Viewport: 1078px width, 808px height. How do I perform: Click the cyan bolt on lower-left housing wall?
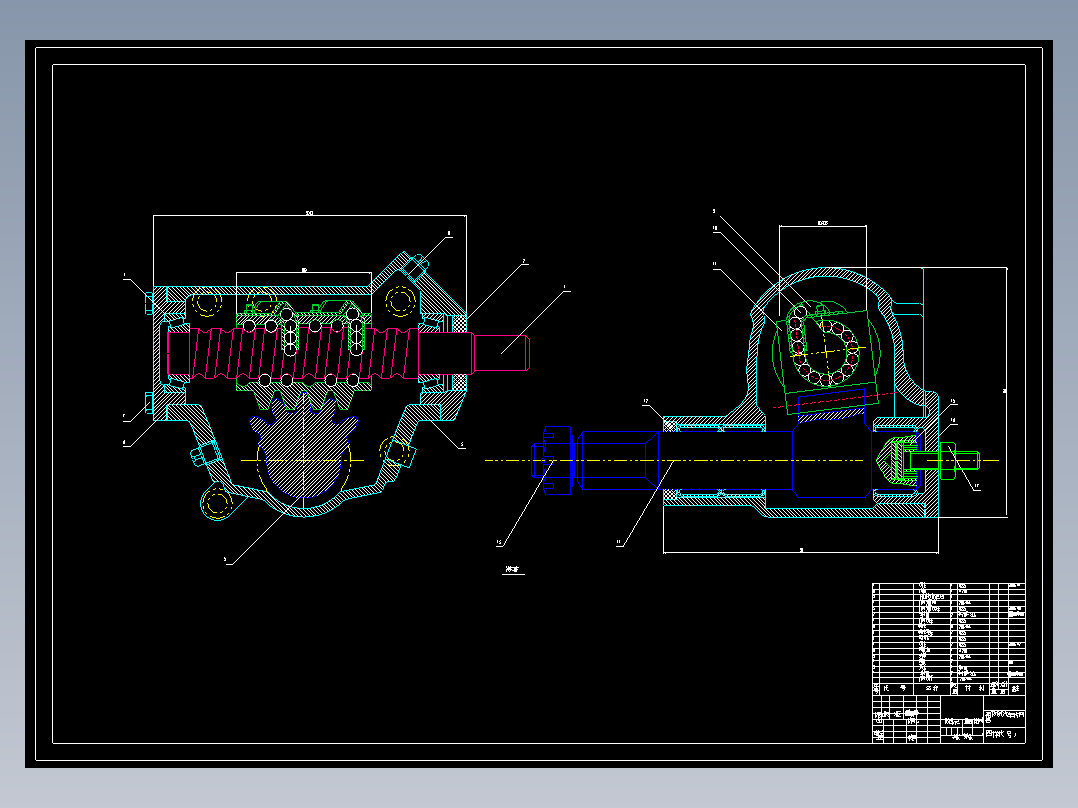point(204,454)
